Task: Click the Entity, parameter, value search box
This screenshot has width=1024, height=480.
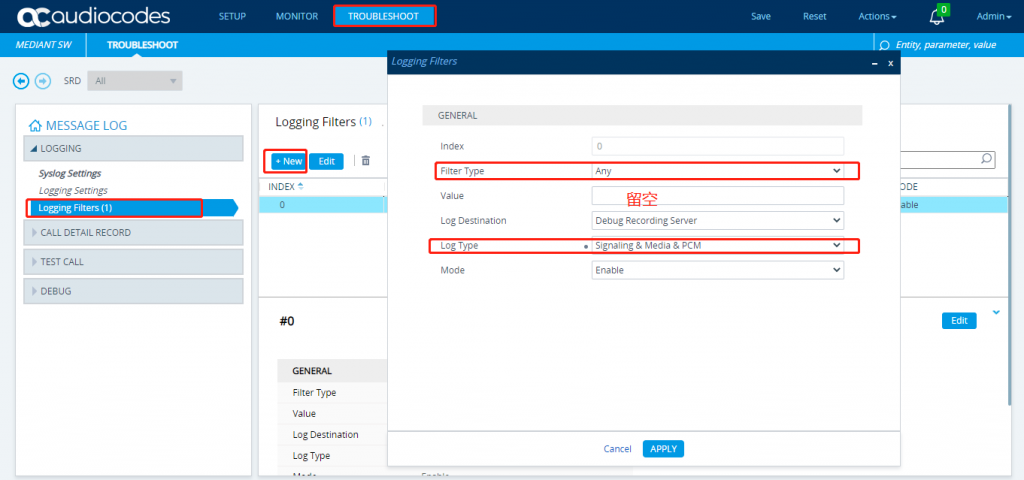Action: pos(948,45)
